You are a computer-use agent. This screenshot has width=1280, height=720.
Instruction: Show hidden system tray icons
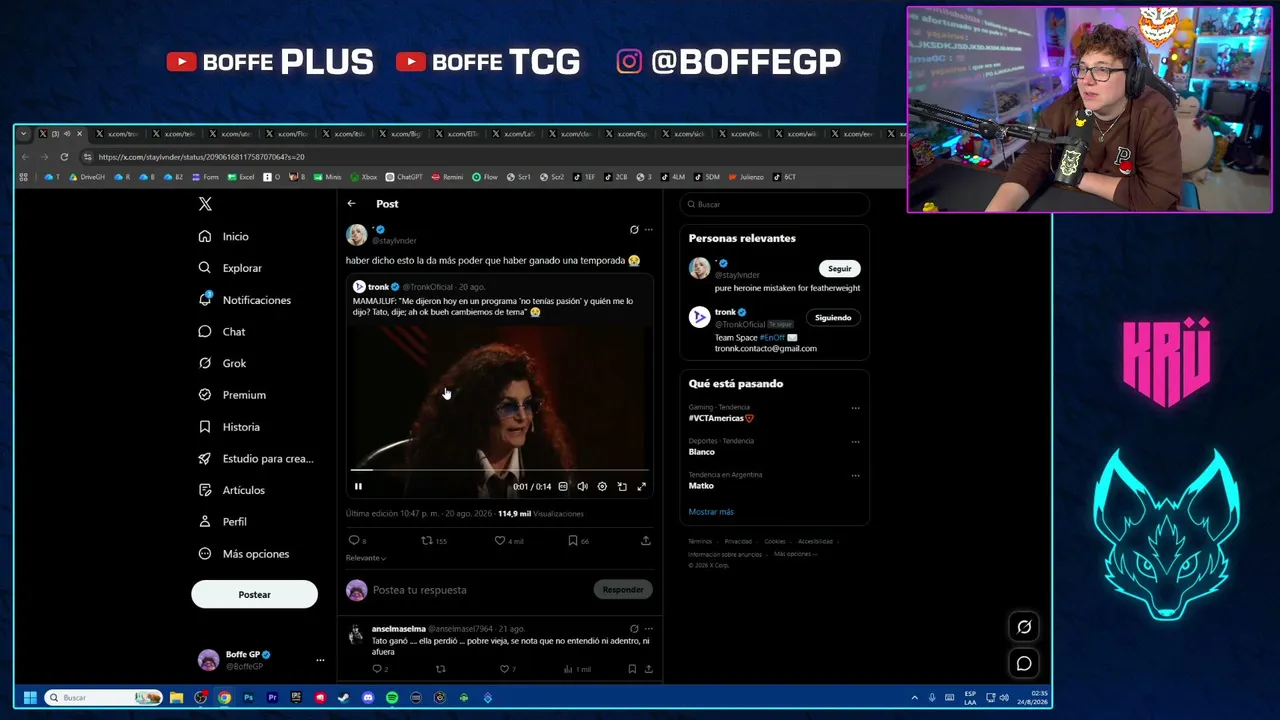[914, 698]
